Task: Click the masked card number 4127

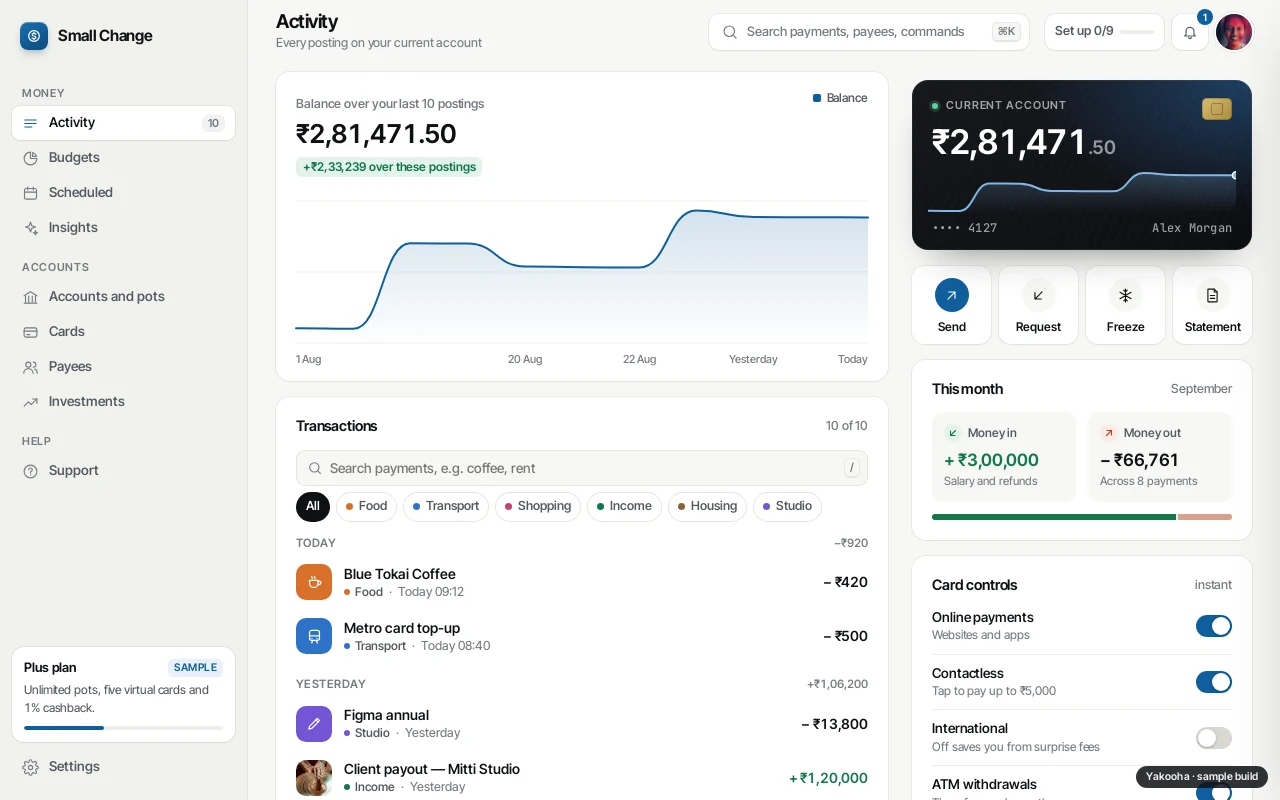Action: 965,228
